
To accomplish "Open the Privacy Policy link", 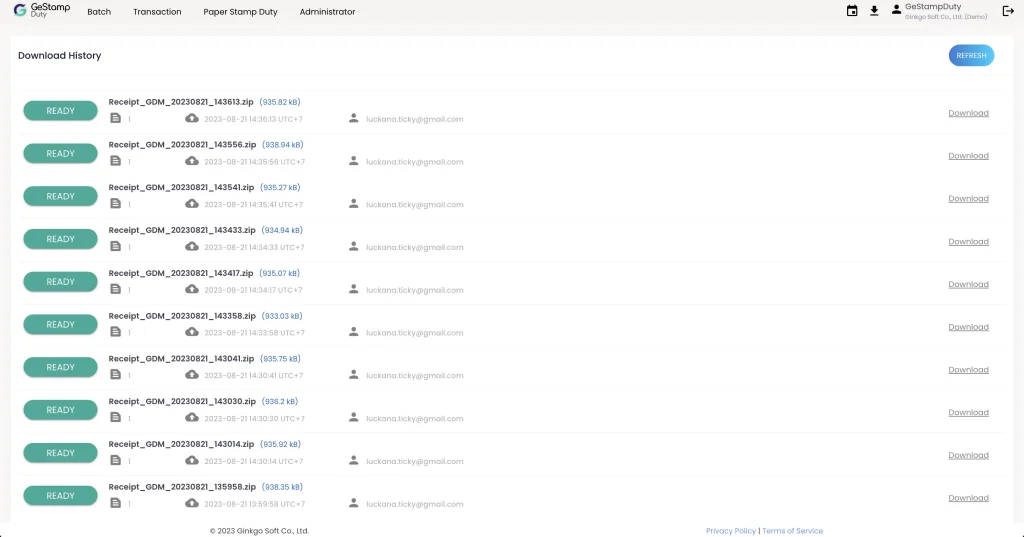I will click(731, 531).
